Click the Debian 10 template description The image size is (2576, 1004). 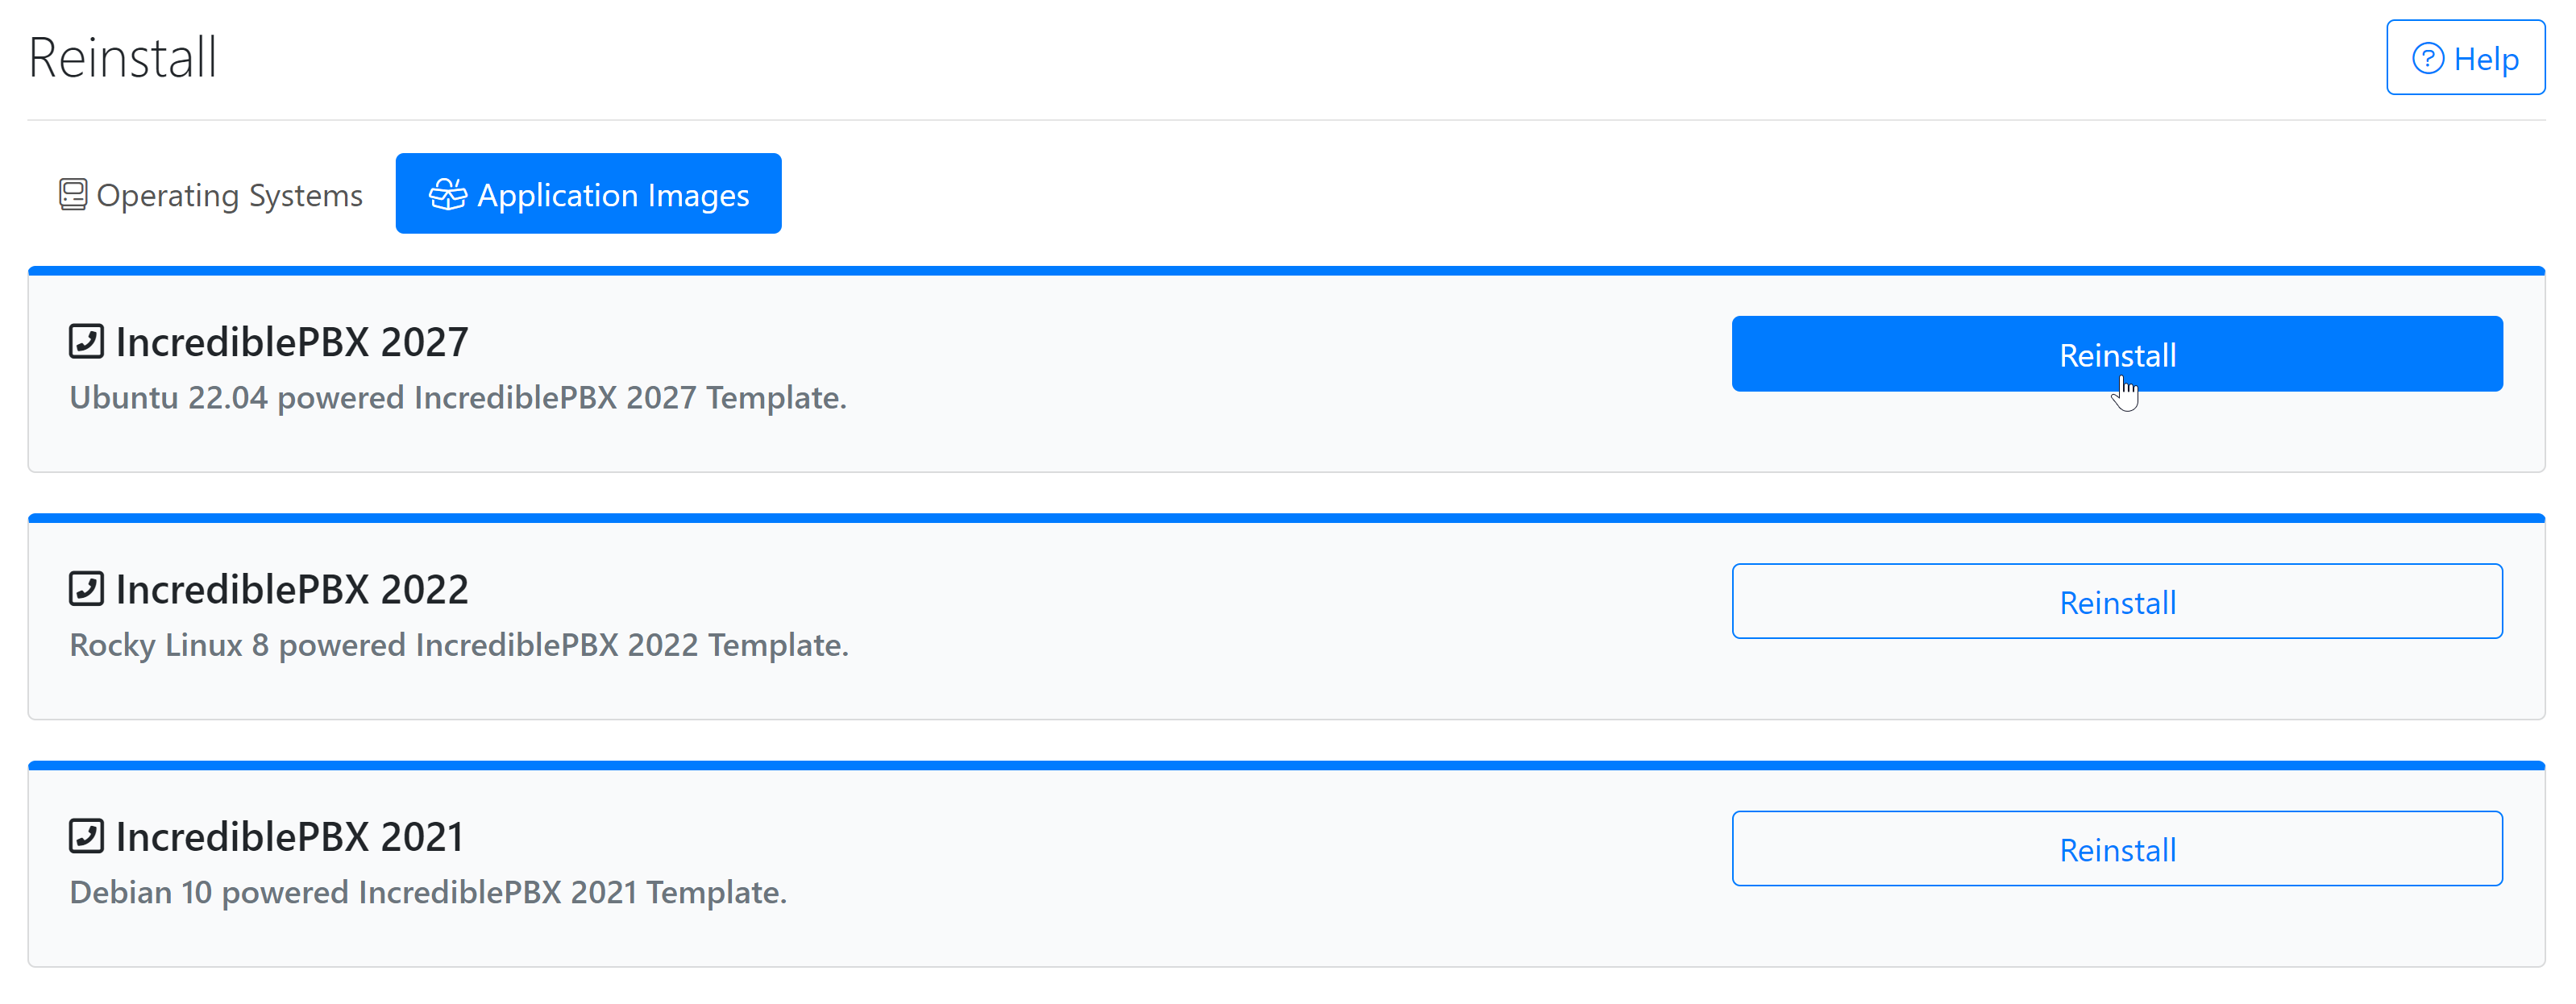pyautogui.click(x=428, y=892)
